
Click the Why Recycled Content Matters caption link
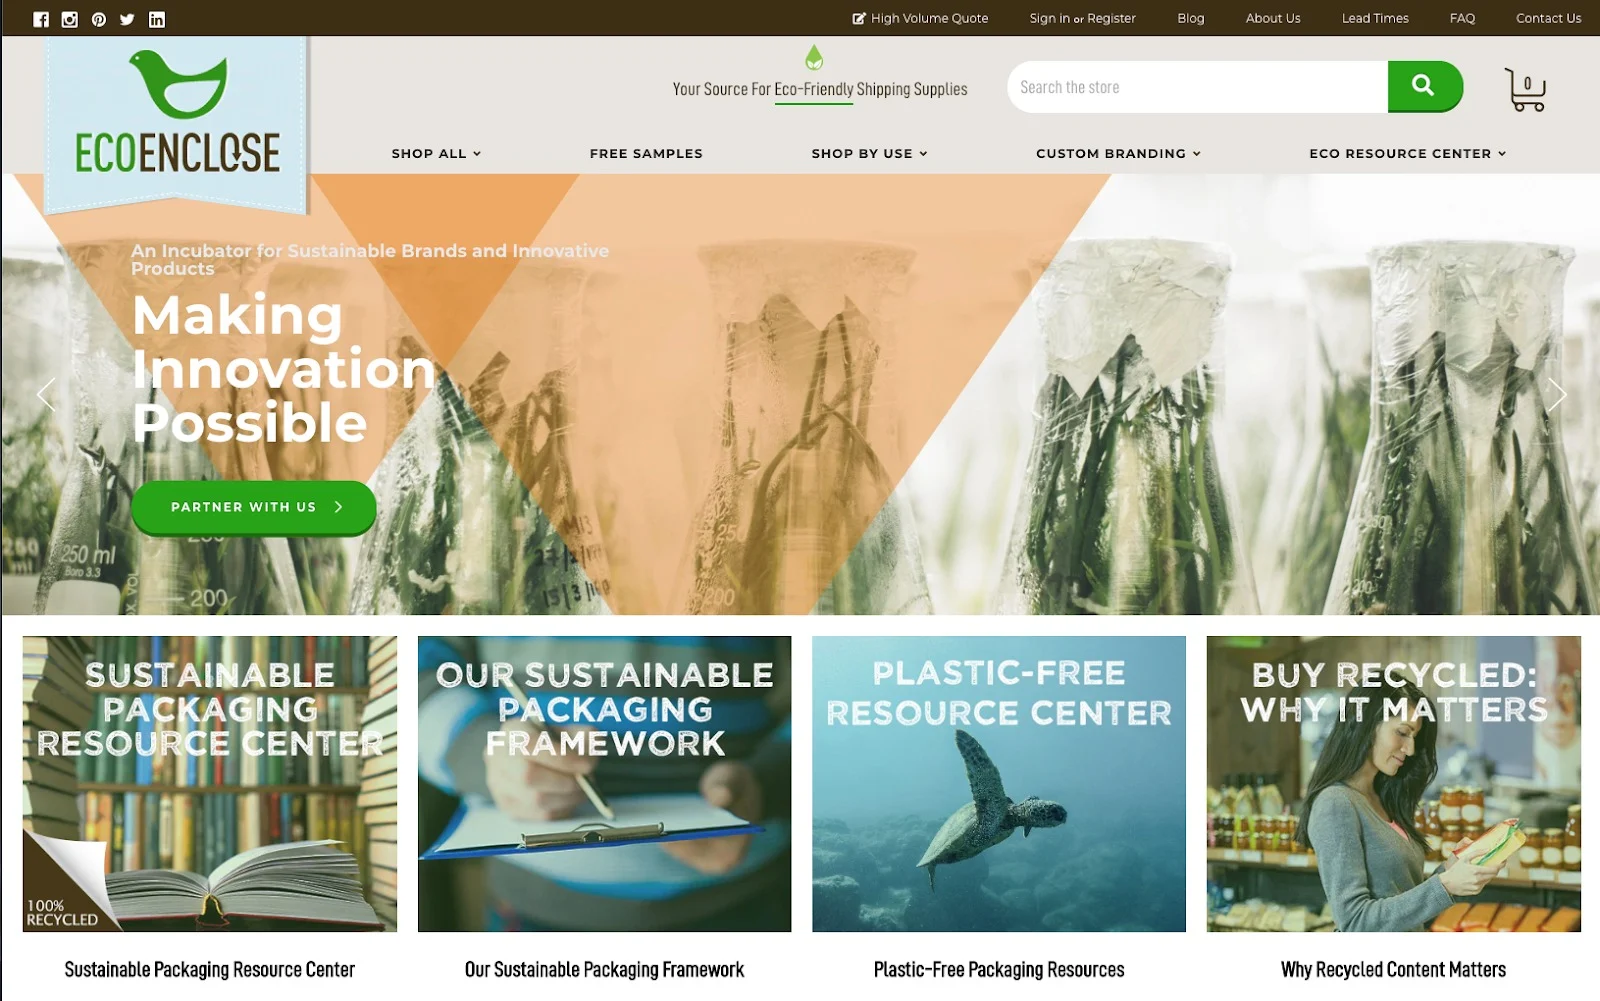click(x=1393, y=969)
